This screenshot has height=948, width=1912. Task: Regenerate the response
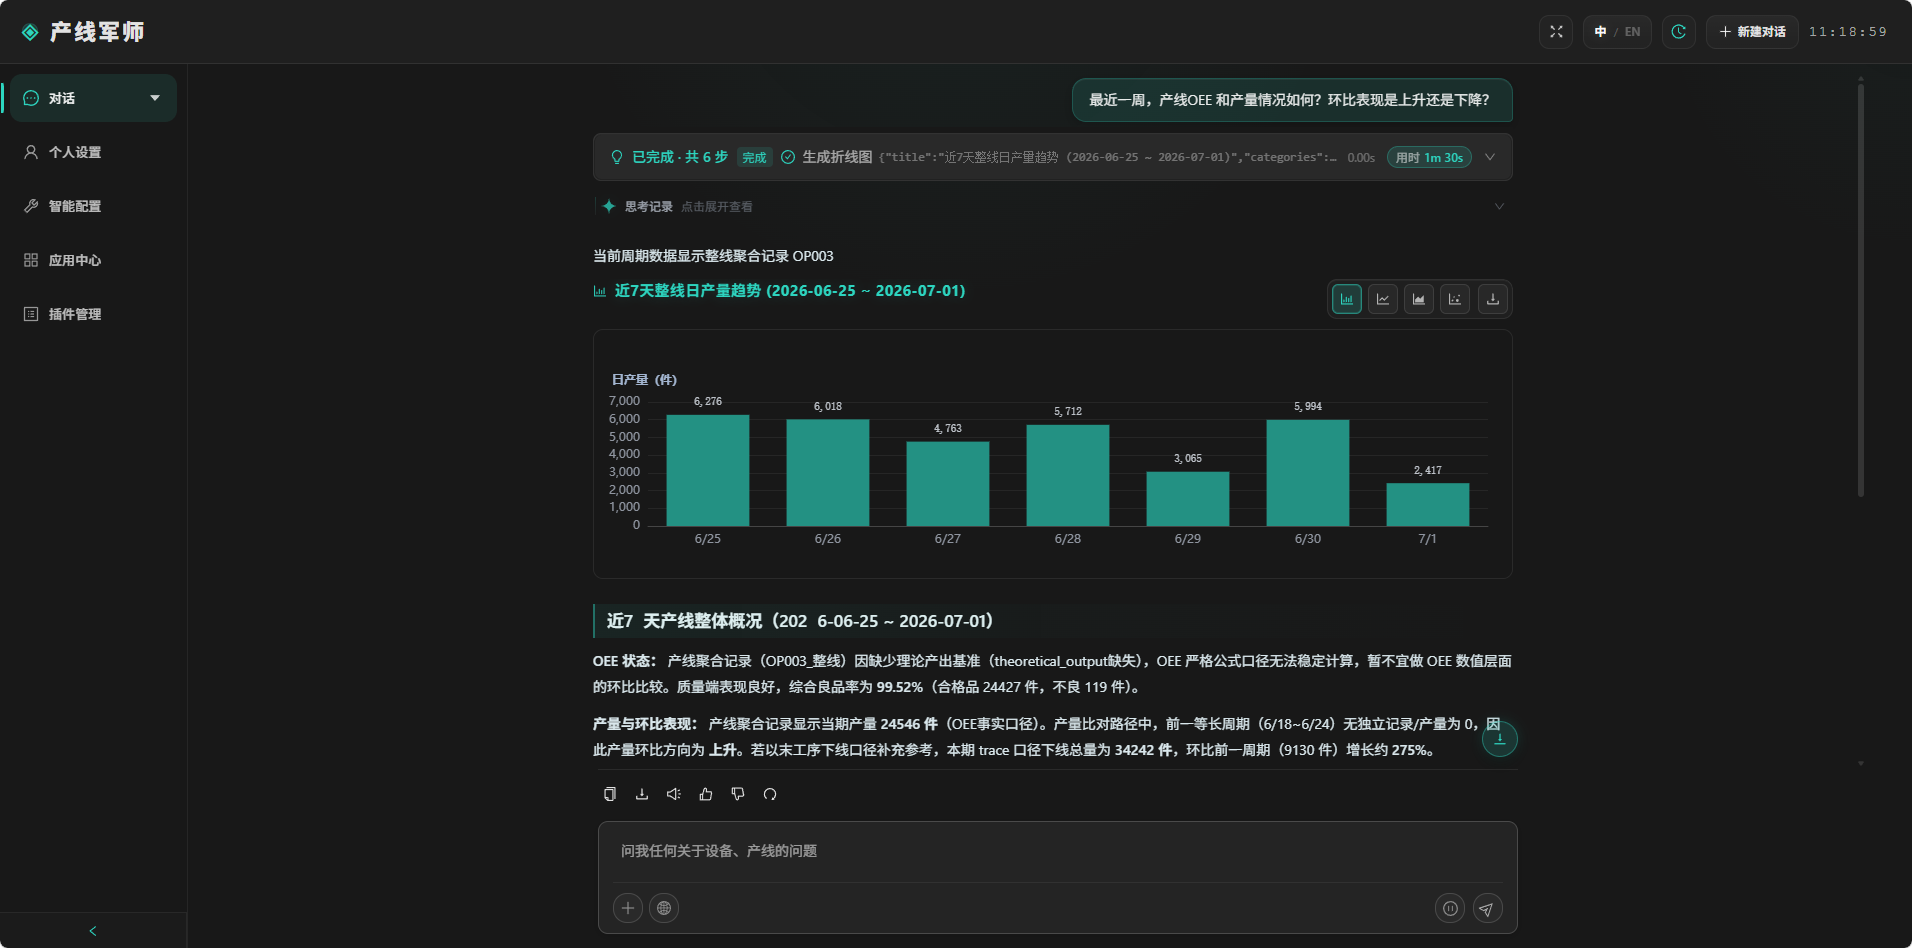pos(770,794)
